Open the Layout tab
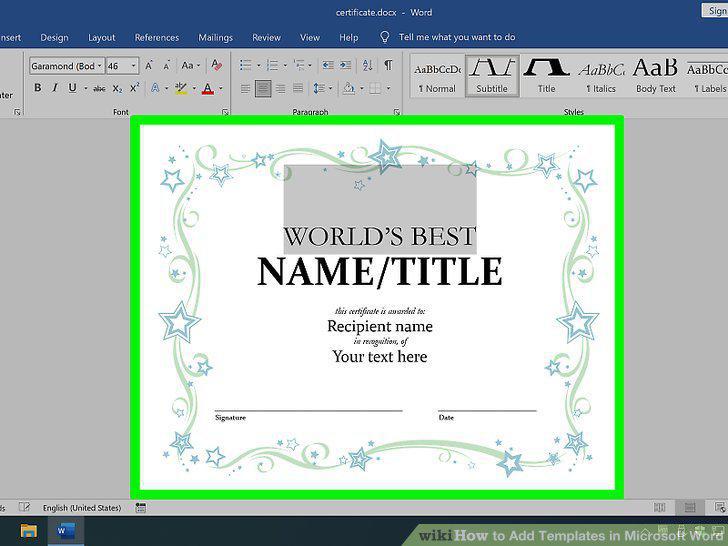The image size is (728, 546). (102, 37)
